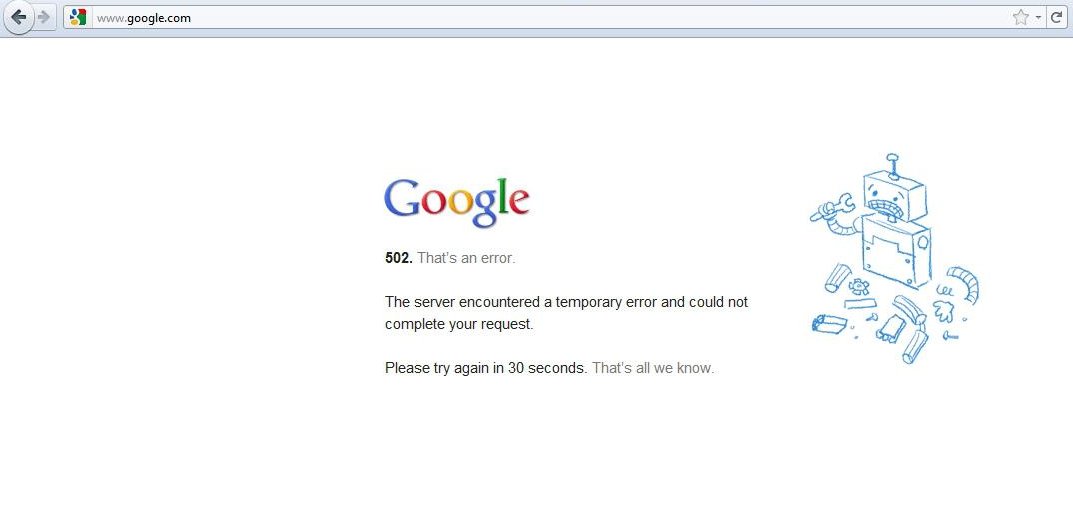1073x518 pixels.
Task: Click "The server encountered a temporary error" line
Action: click(x=567, y=302)
